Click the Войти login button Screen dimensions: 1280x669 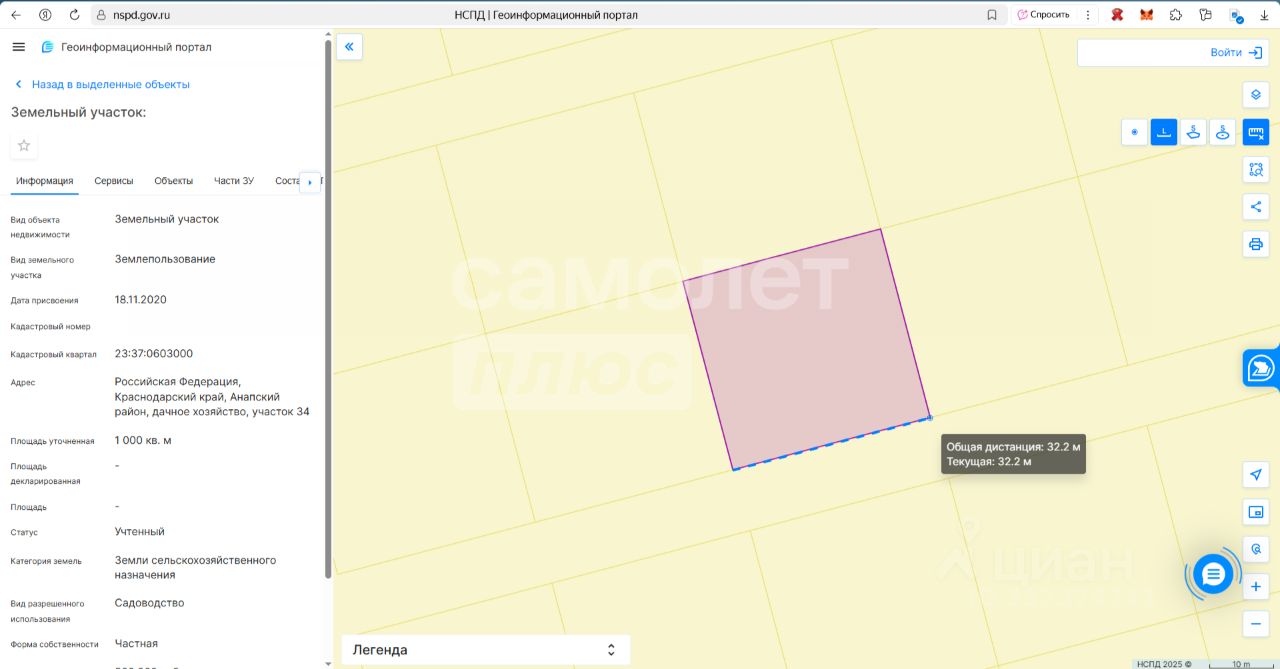1236,53
